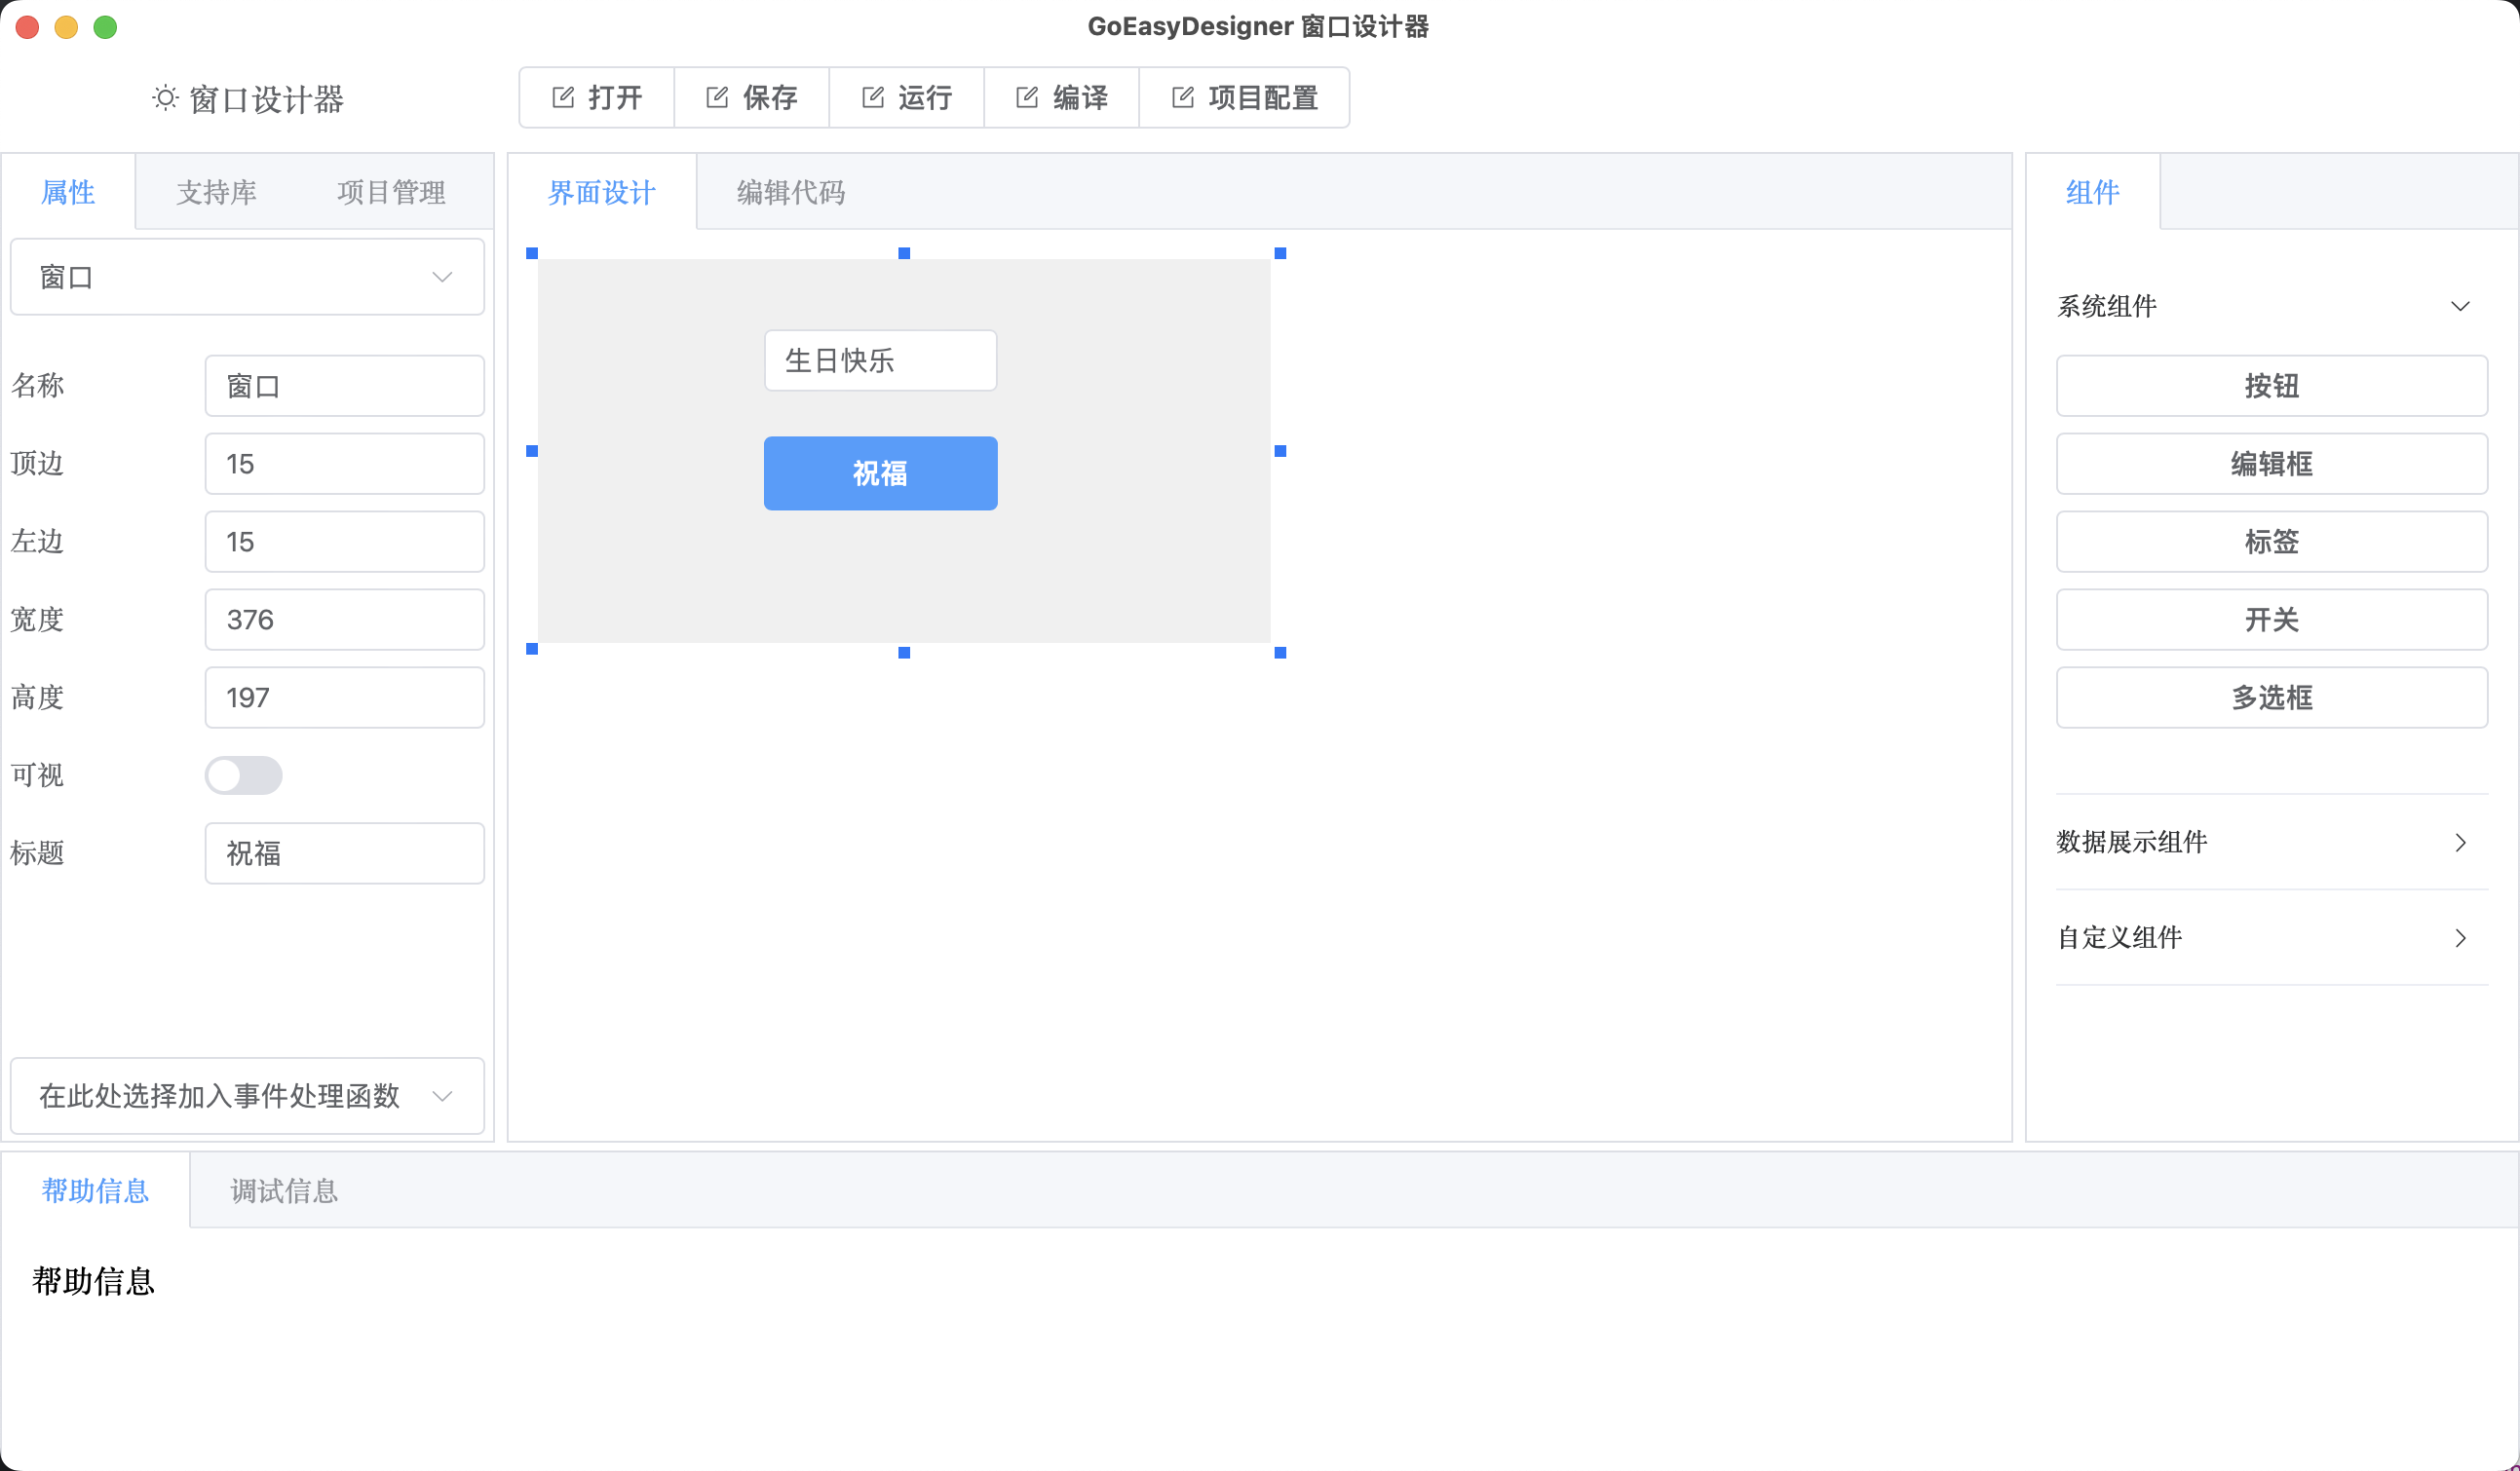The height and width of the screenshot is (1471, 2520).
Task: Click the edit icon on 运行 button
Action: (873, 97)
